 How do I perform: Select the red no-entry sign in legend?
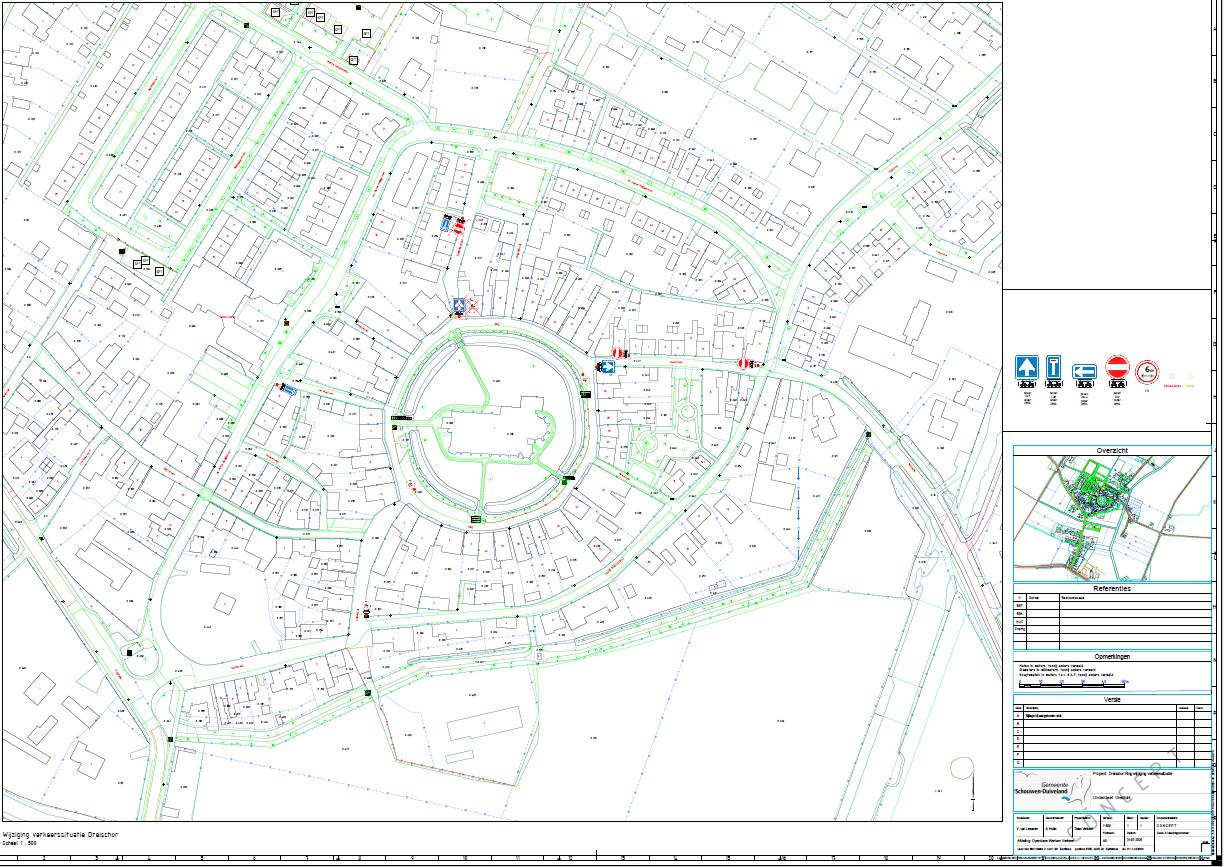pyautogui.click(x=1117, y=368)
